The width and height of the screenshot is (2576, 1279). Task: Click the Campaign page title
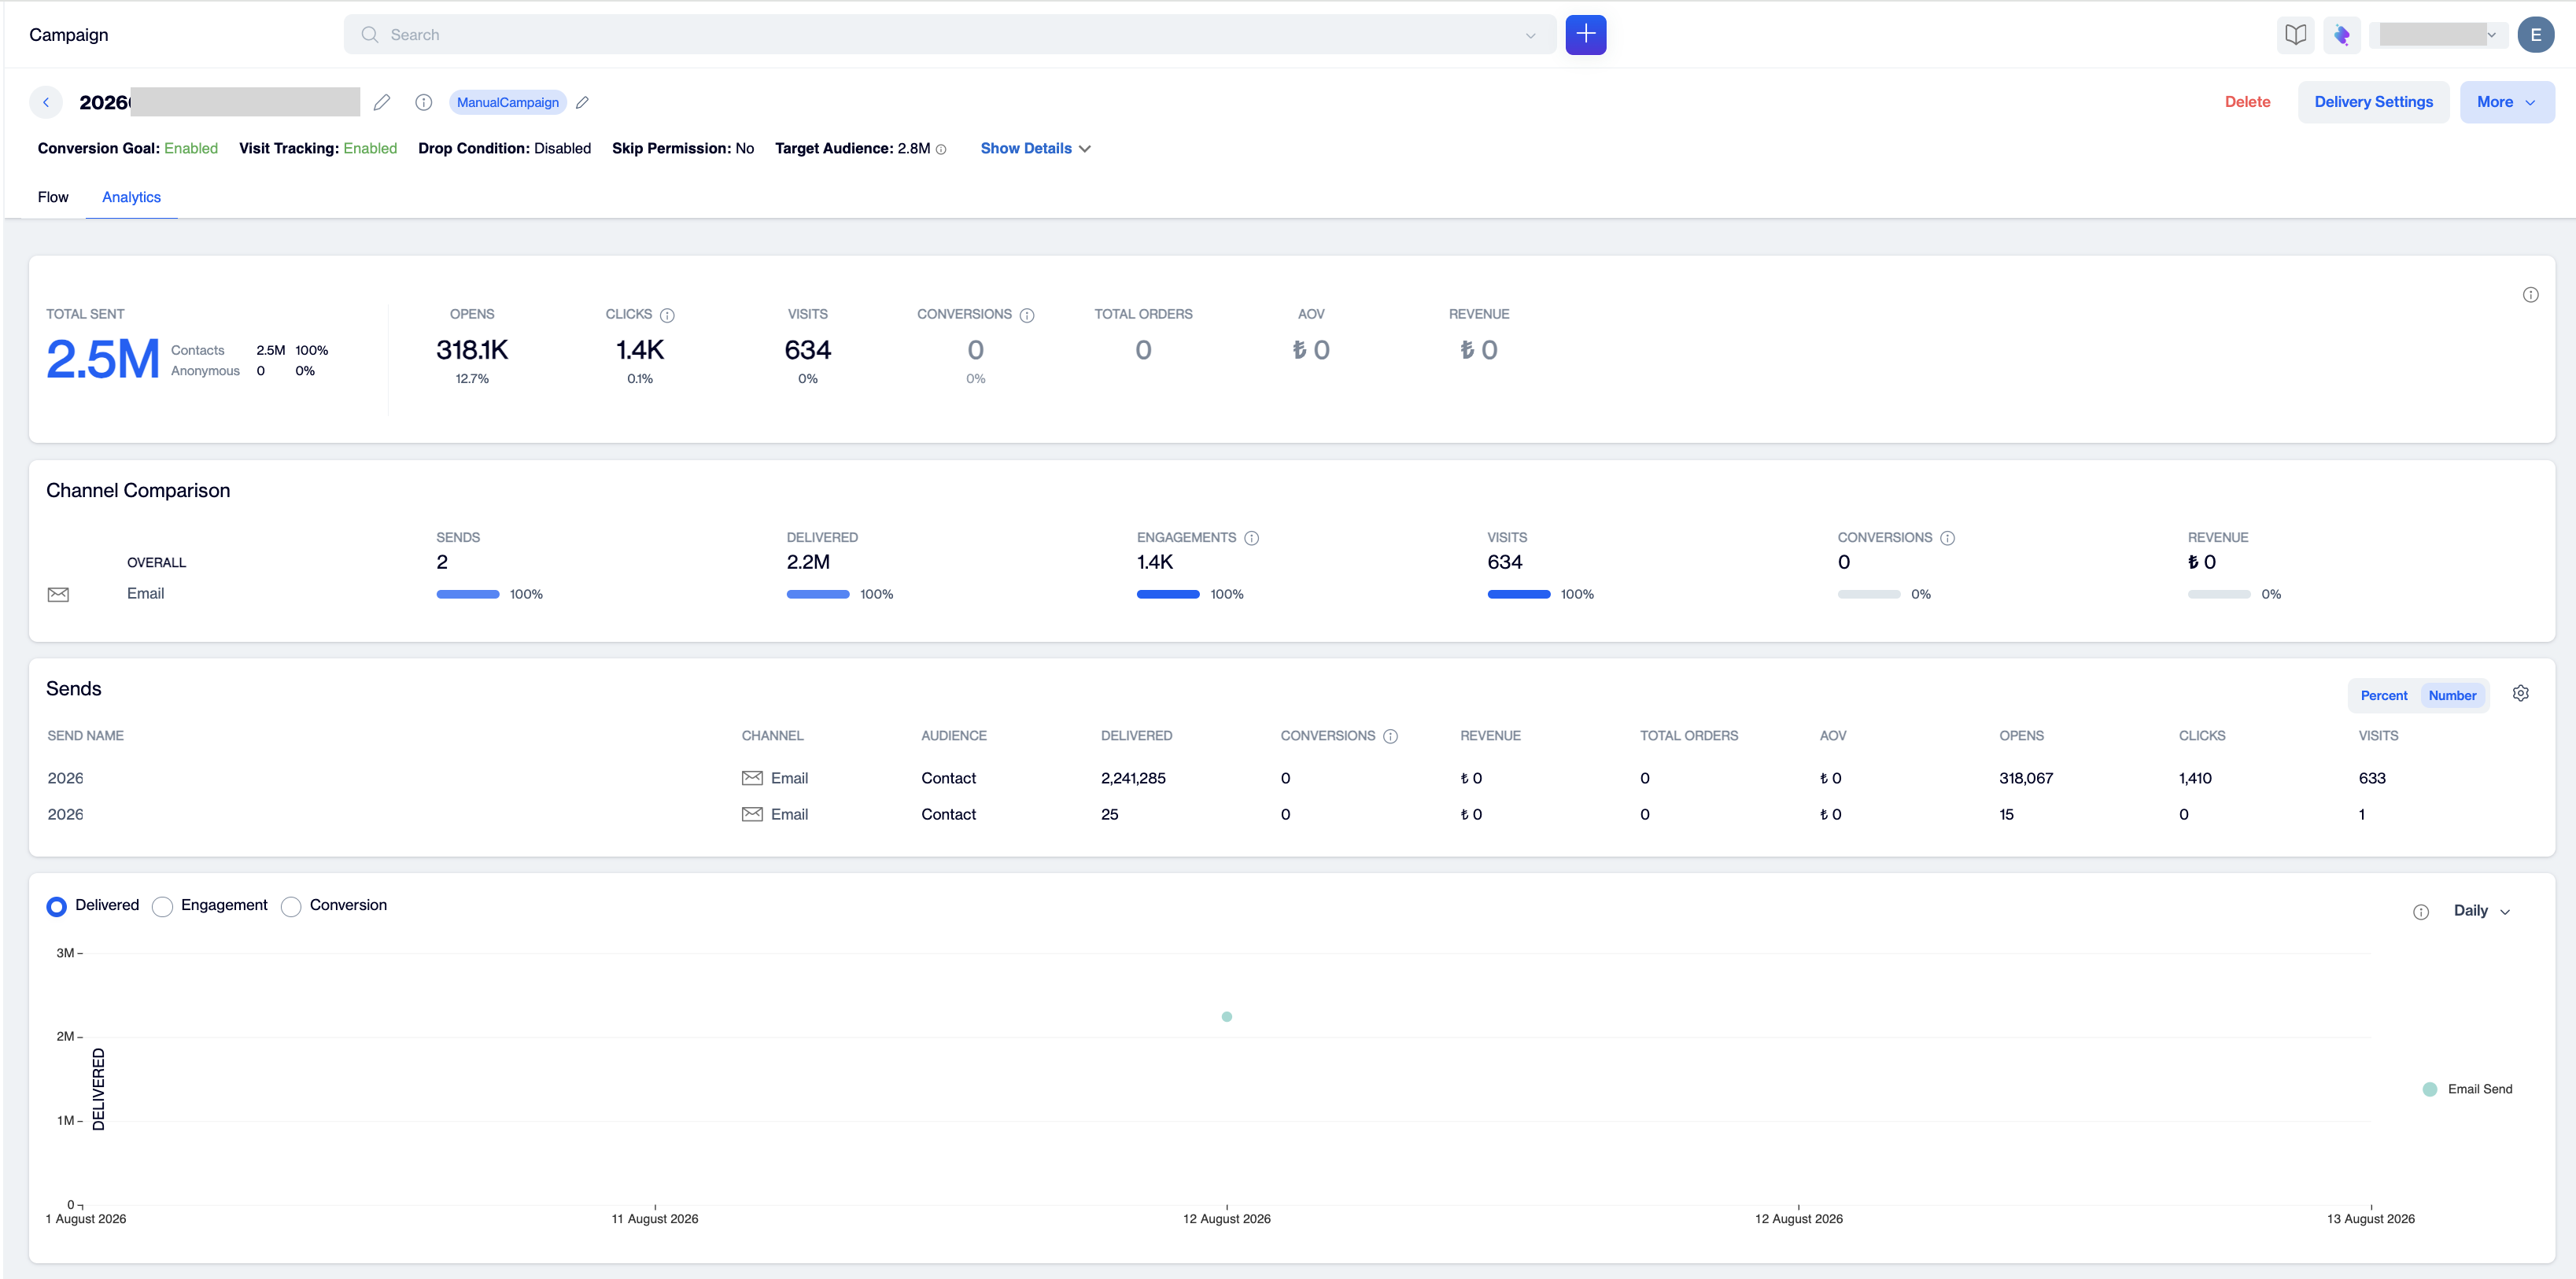[69, 35]
